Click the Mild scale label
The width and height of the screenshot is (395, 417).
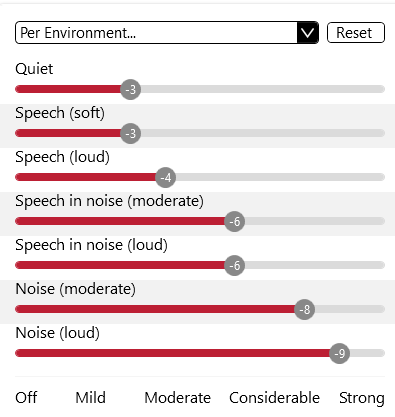click(x=91, y=398)
